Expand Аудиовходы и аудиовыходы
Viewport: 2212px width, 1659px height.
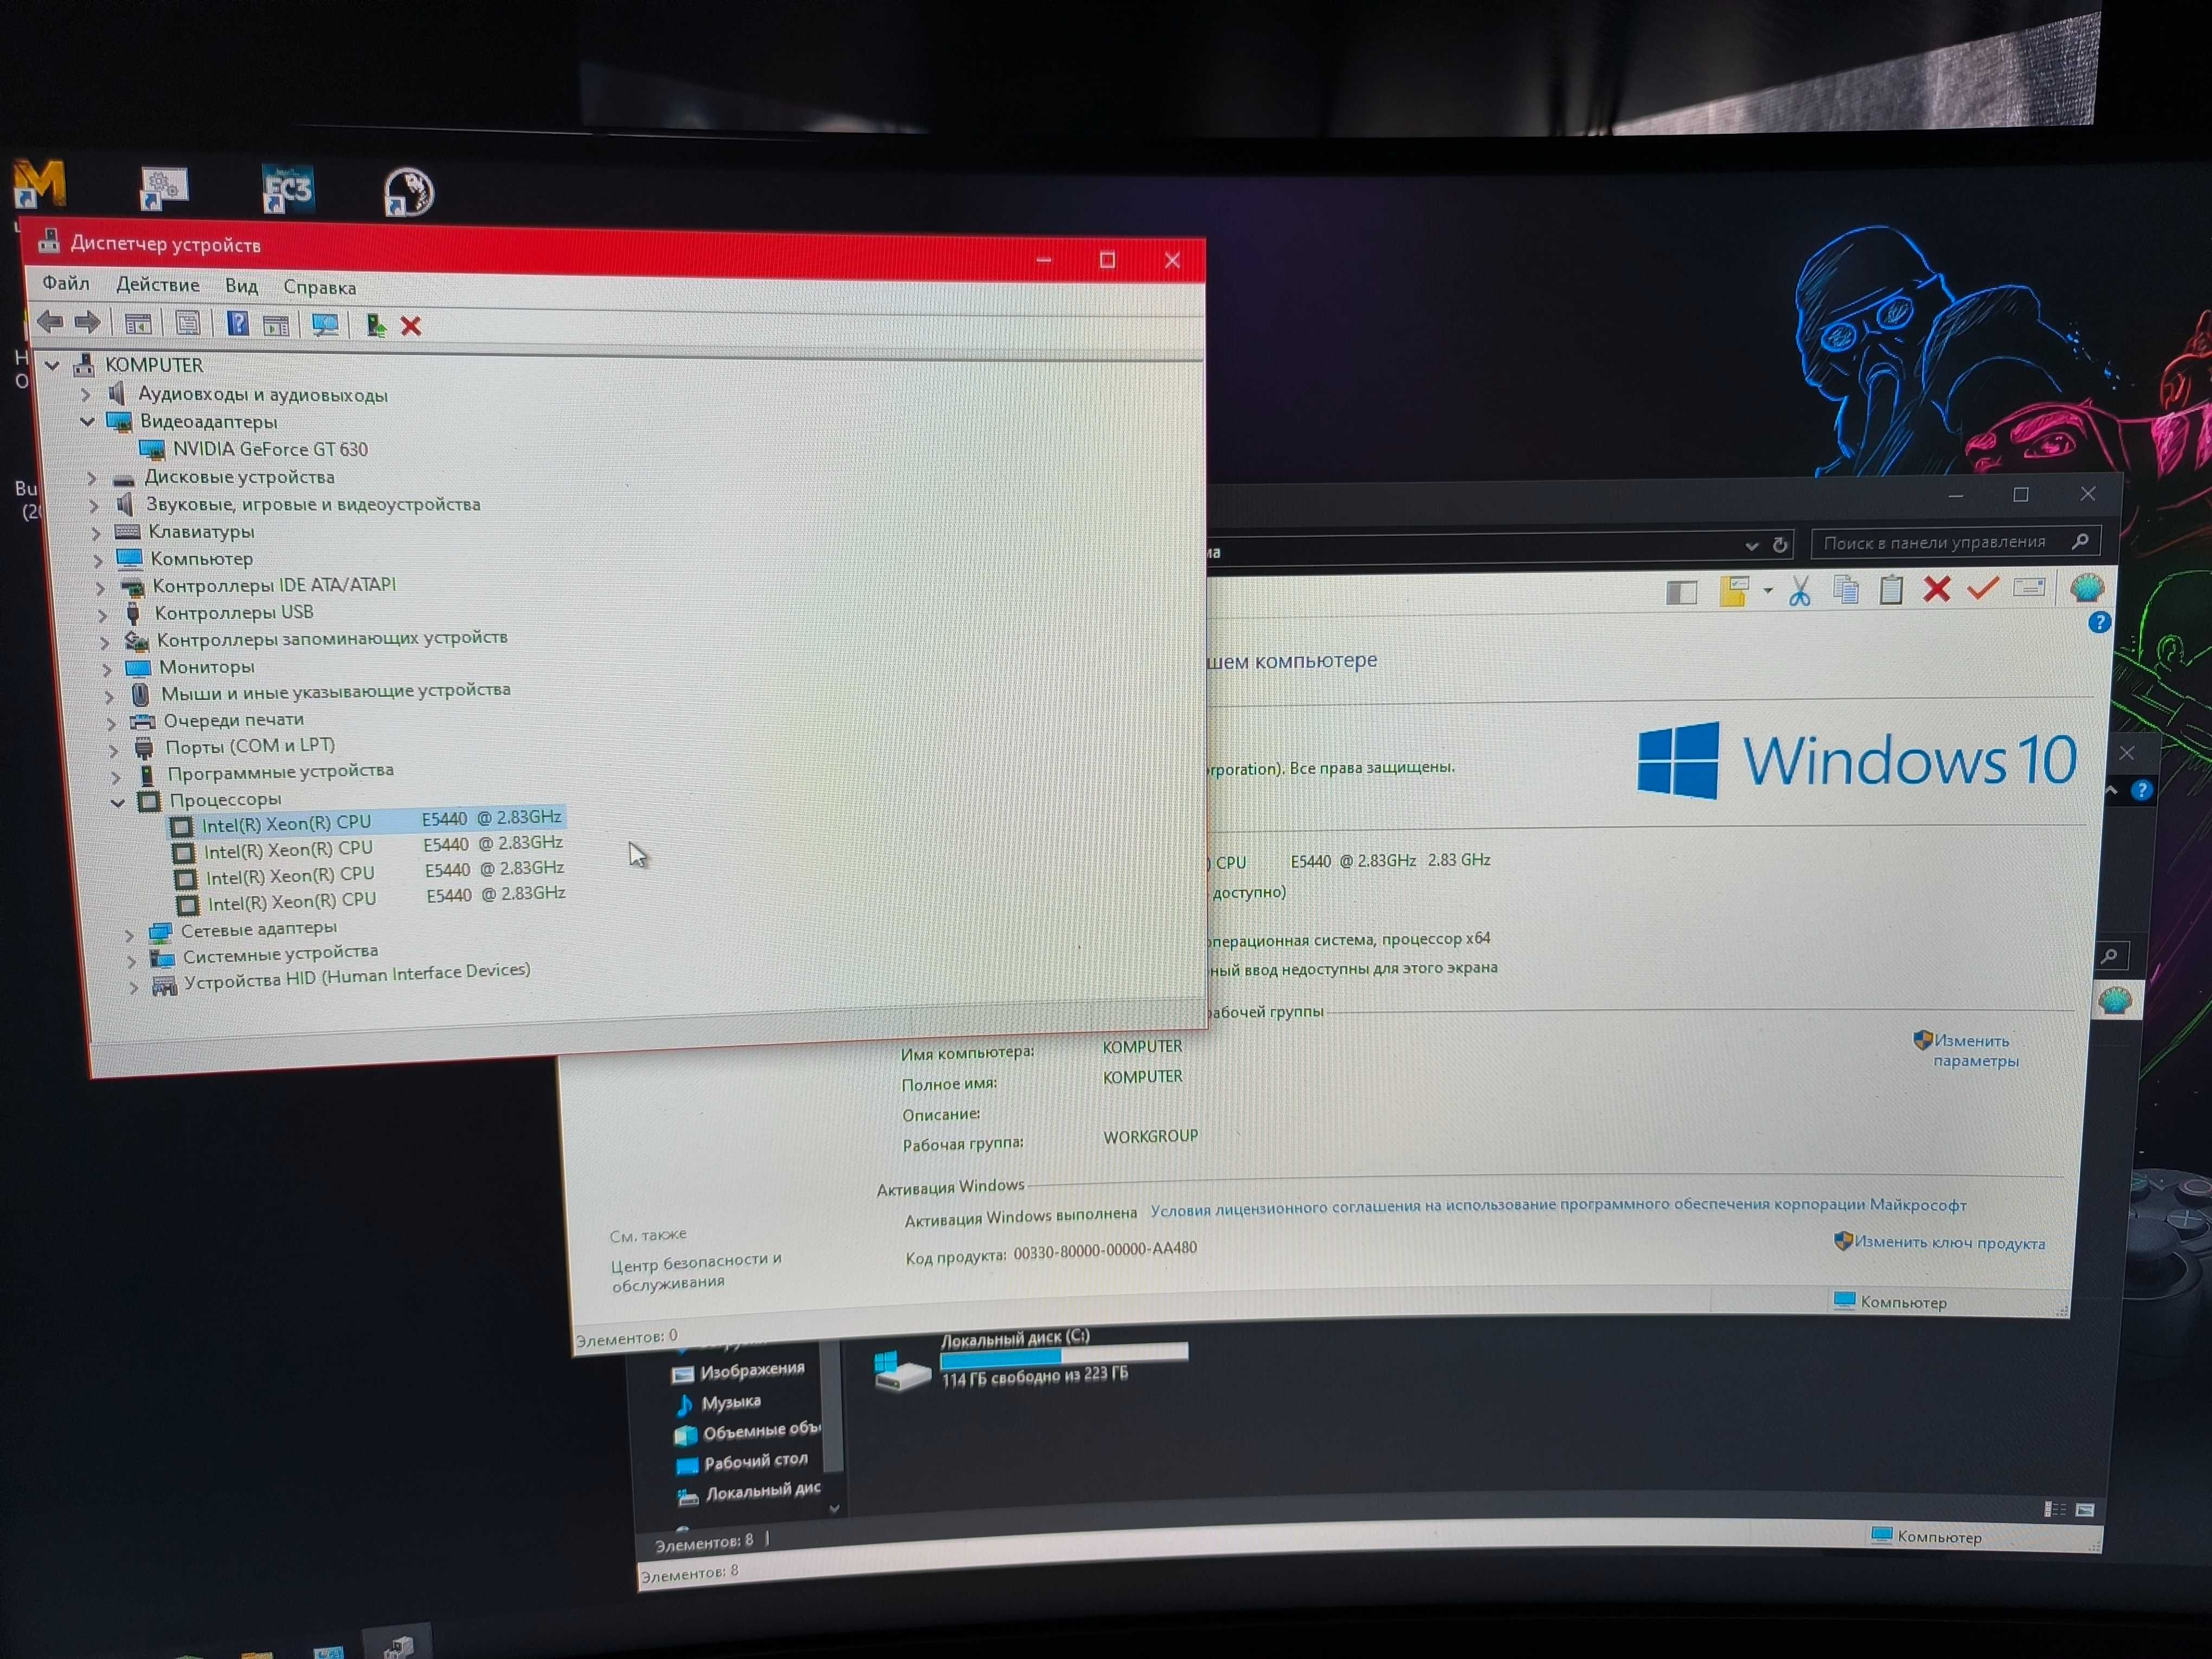pos(86,394)
